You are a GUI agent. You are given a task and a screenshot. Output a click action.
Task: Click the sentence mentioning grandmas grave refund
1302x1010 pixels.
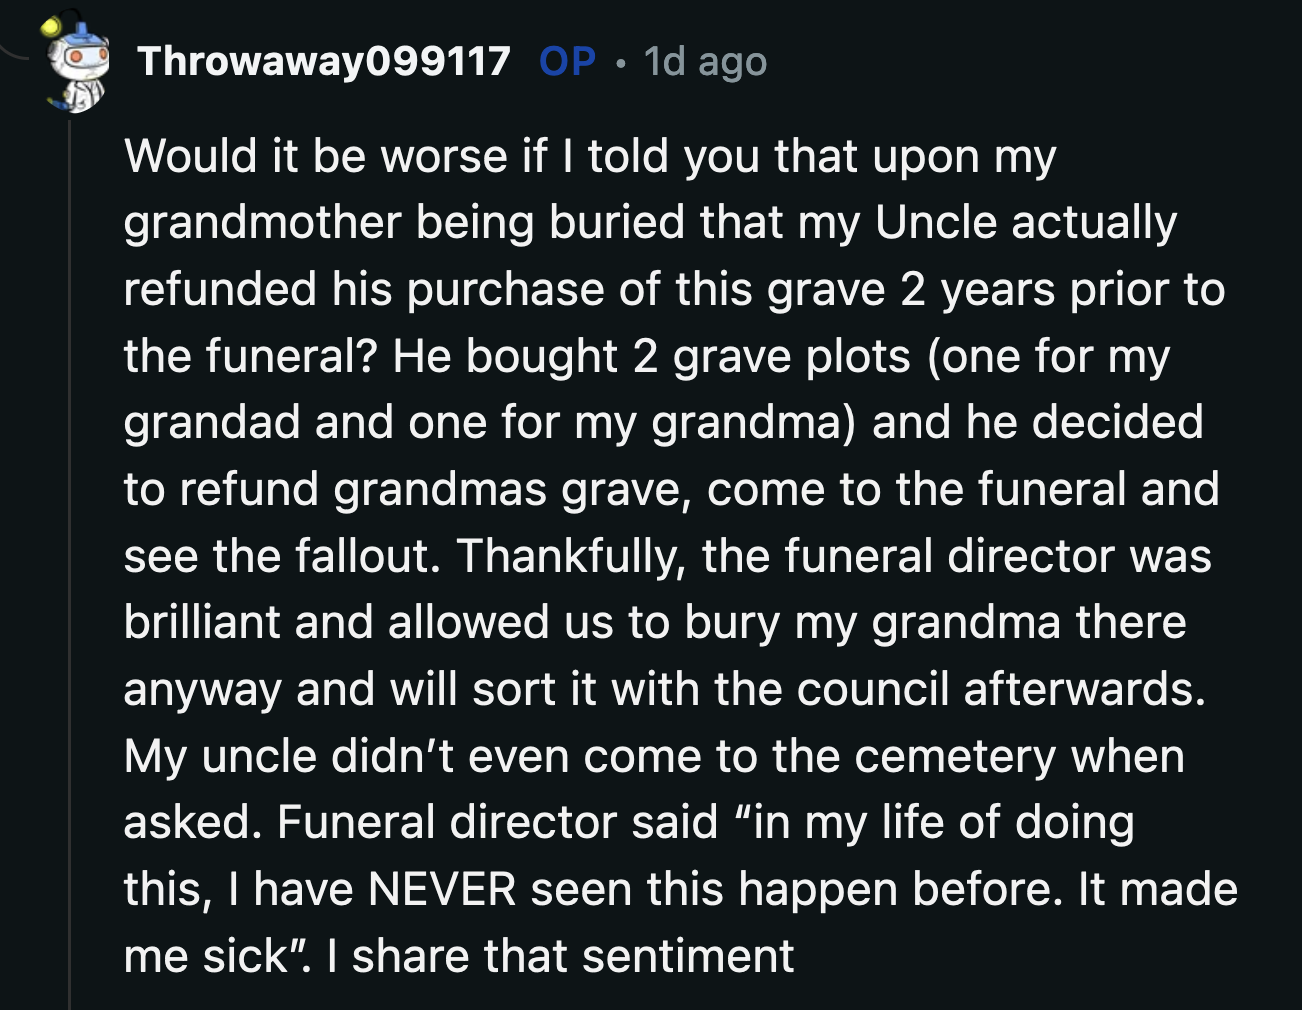[430, 490]
